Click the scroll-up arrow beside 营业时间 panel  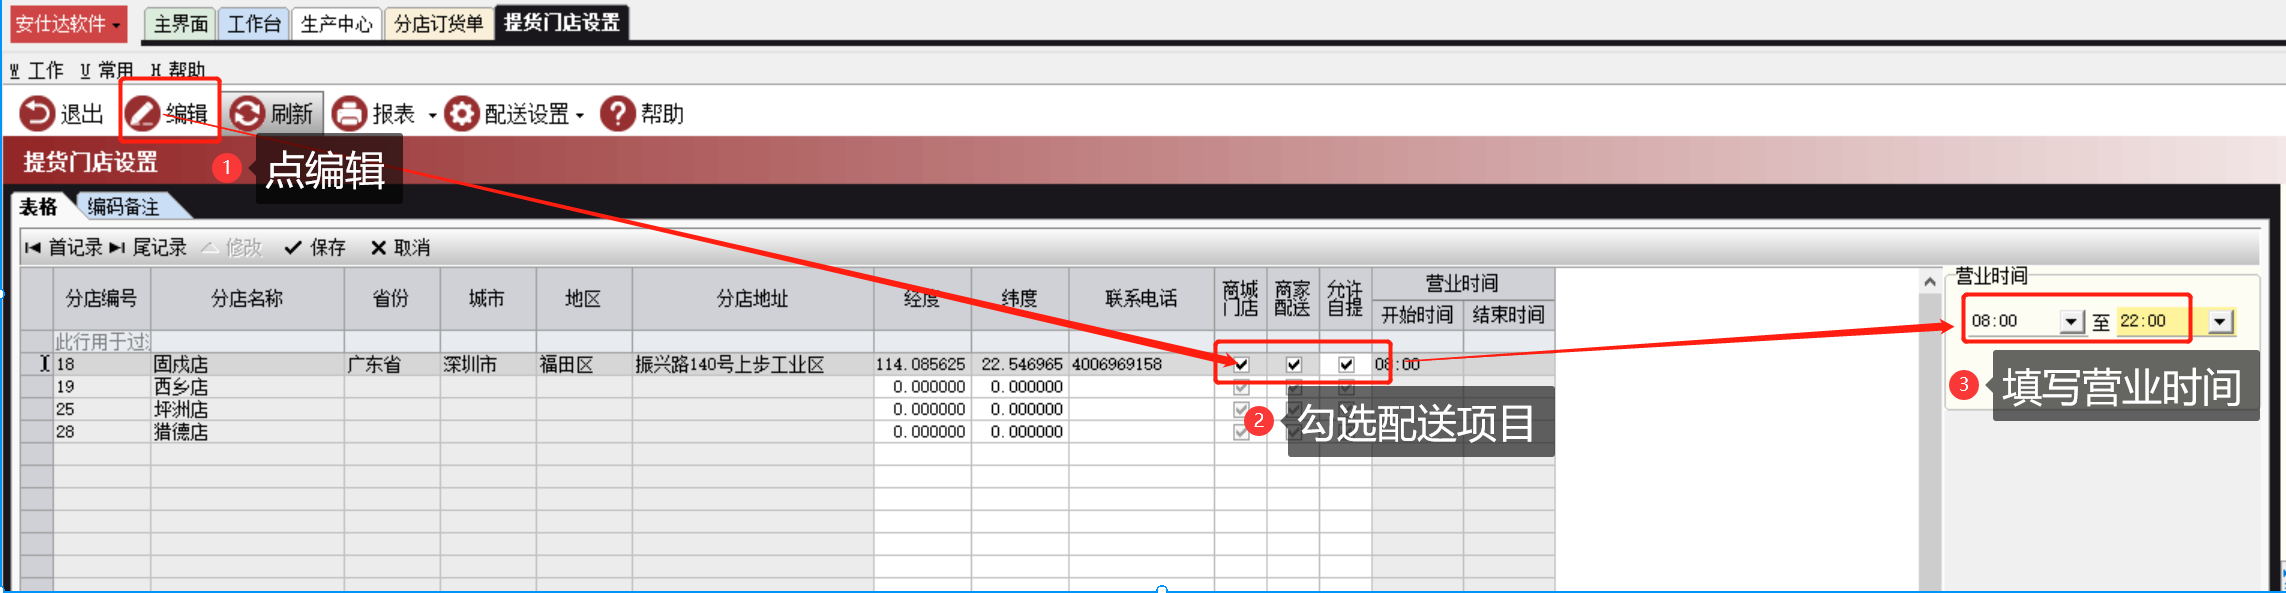pos(1930,282)
